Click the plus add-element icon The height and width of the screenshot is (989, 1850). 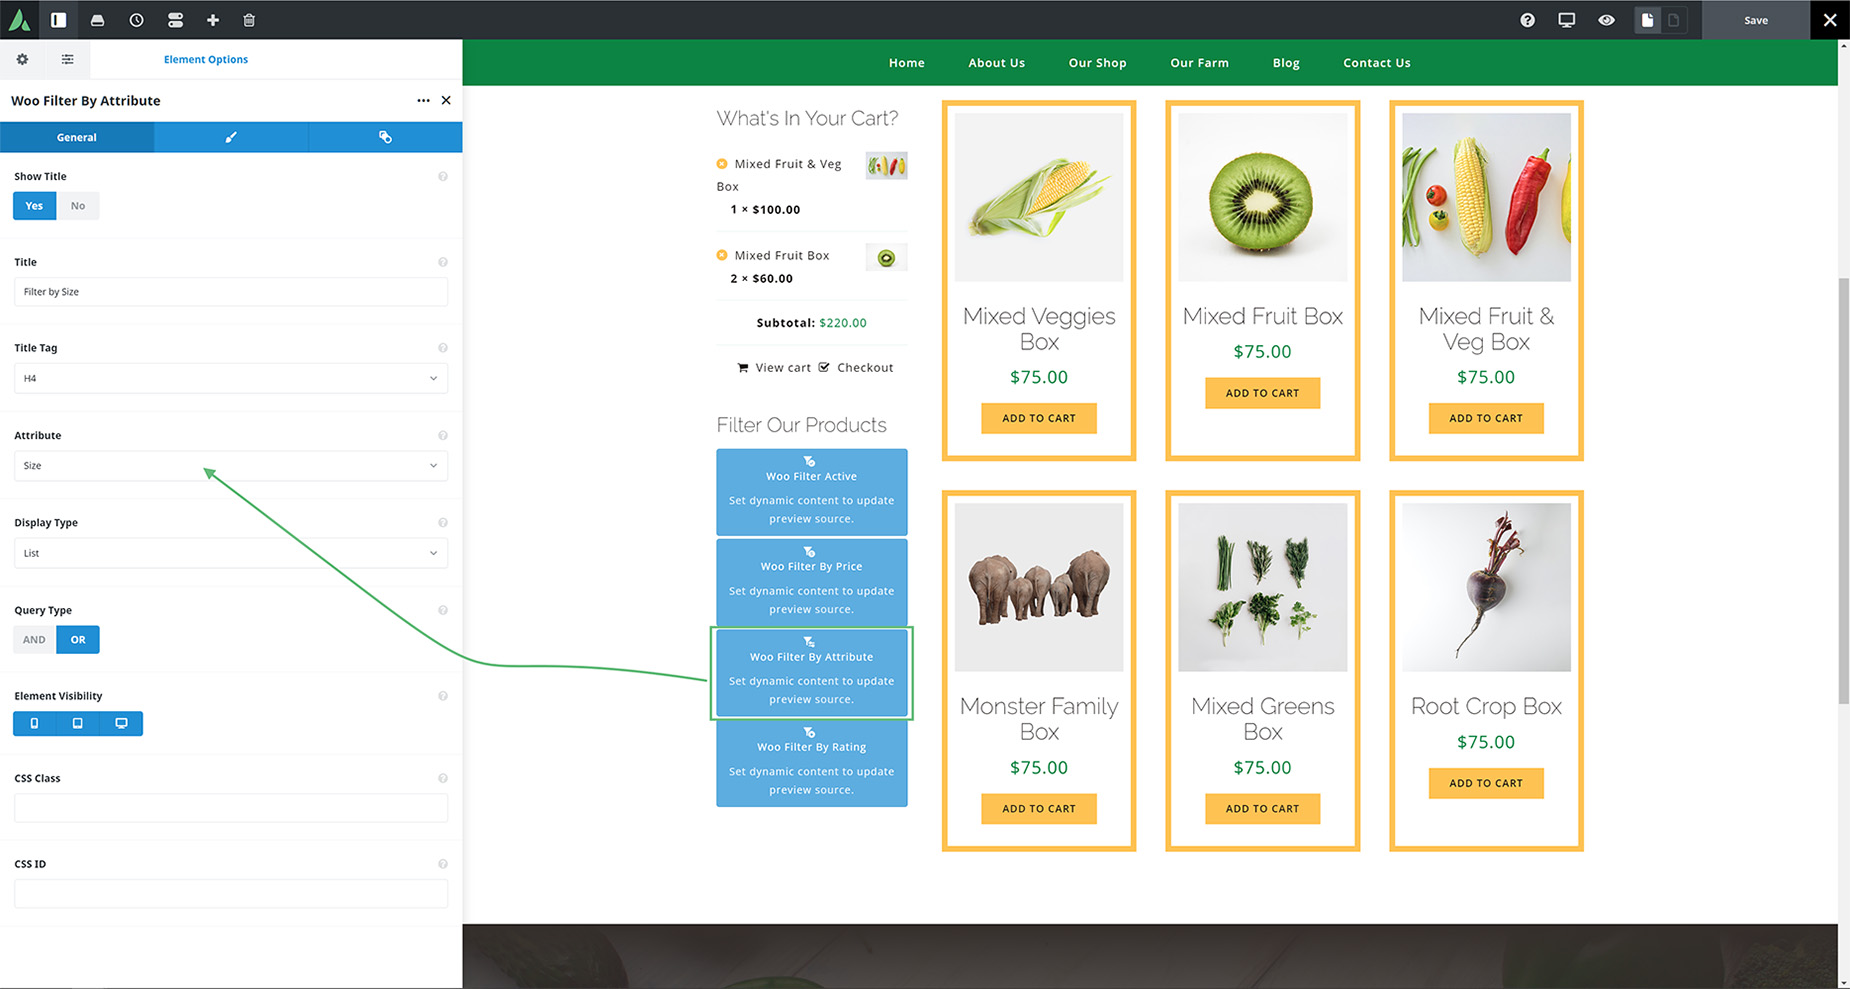pos(213,20)
